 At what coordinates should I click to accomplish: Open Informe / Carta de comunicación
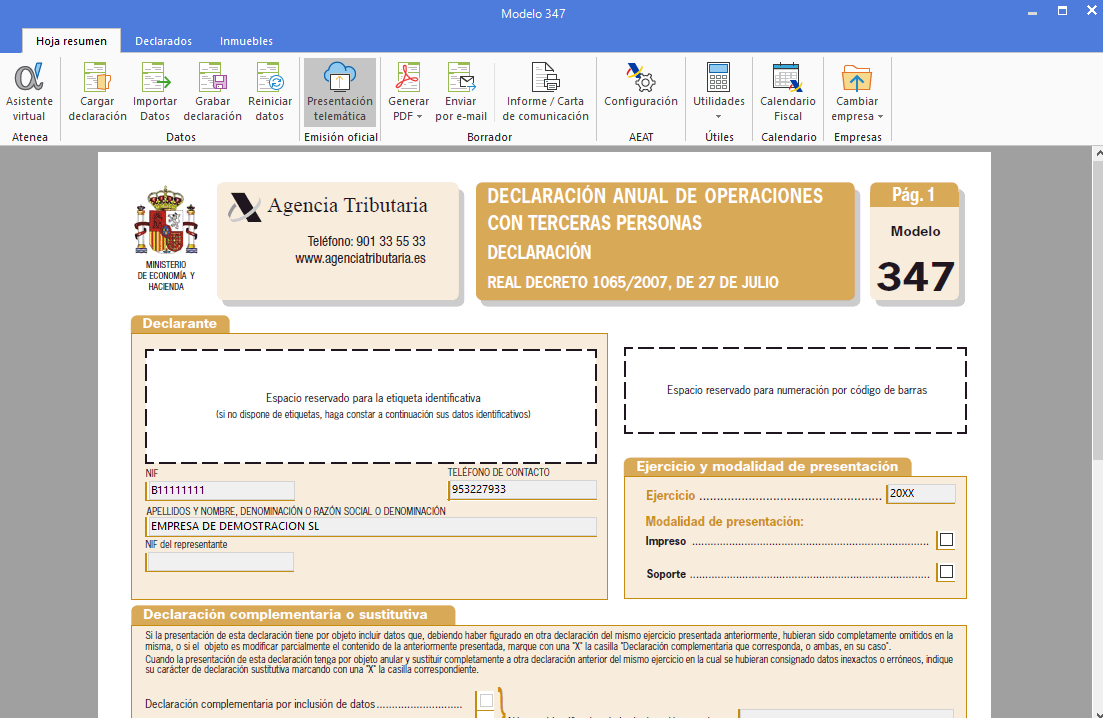coord(545,92)
